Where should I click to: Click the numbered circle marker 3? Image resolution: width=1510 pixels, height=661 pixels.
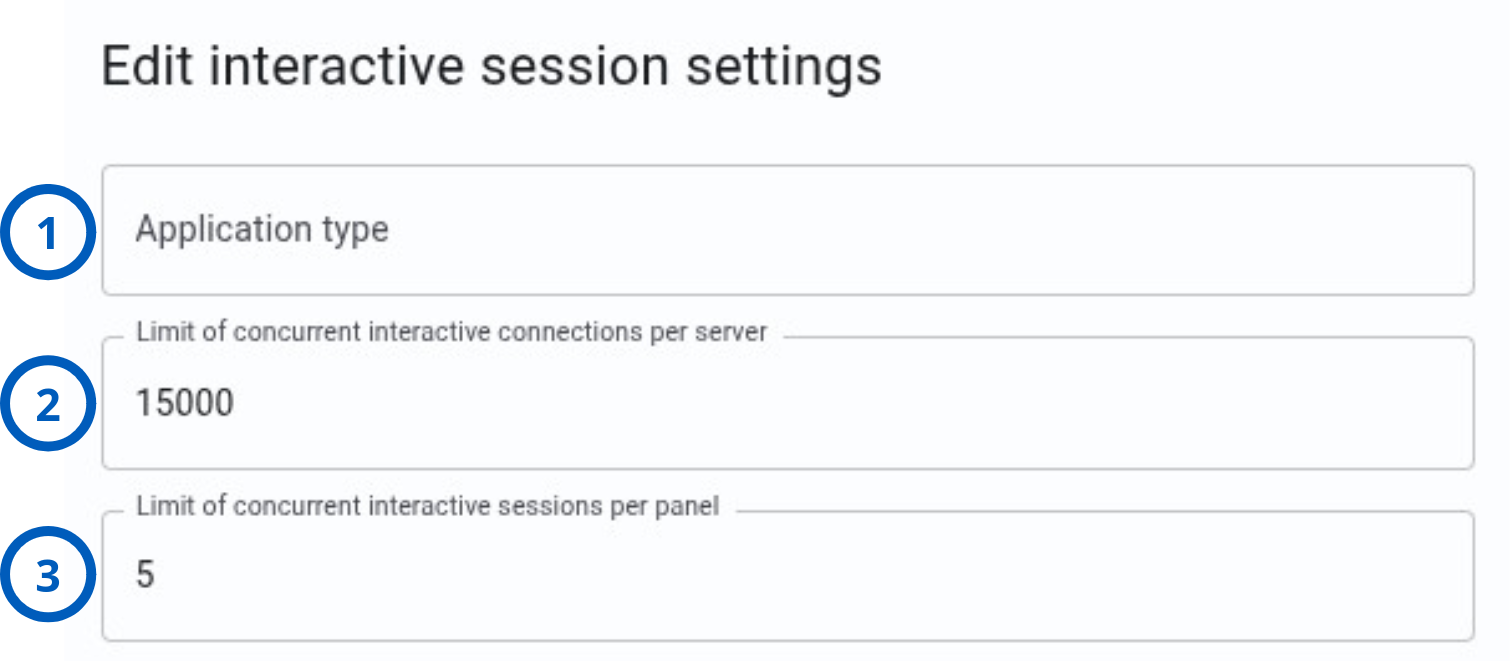pyautogui.click(x=48, y=575)
